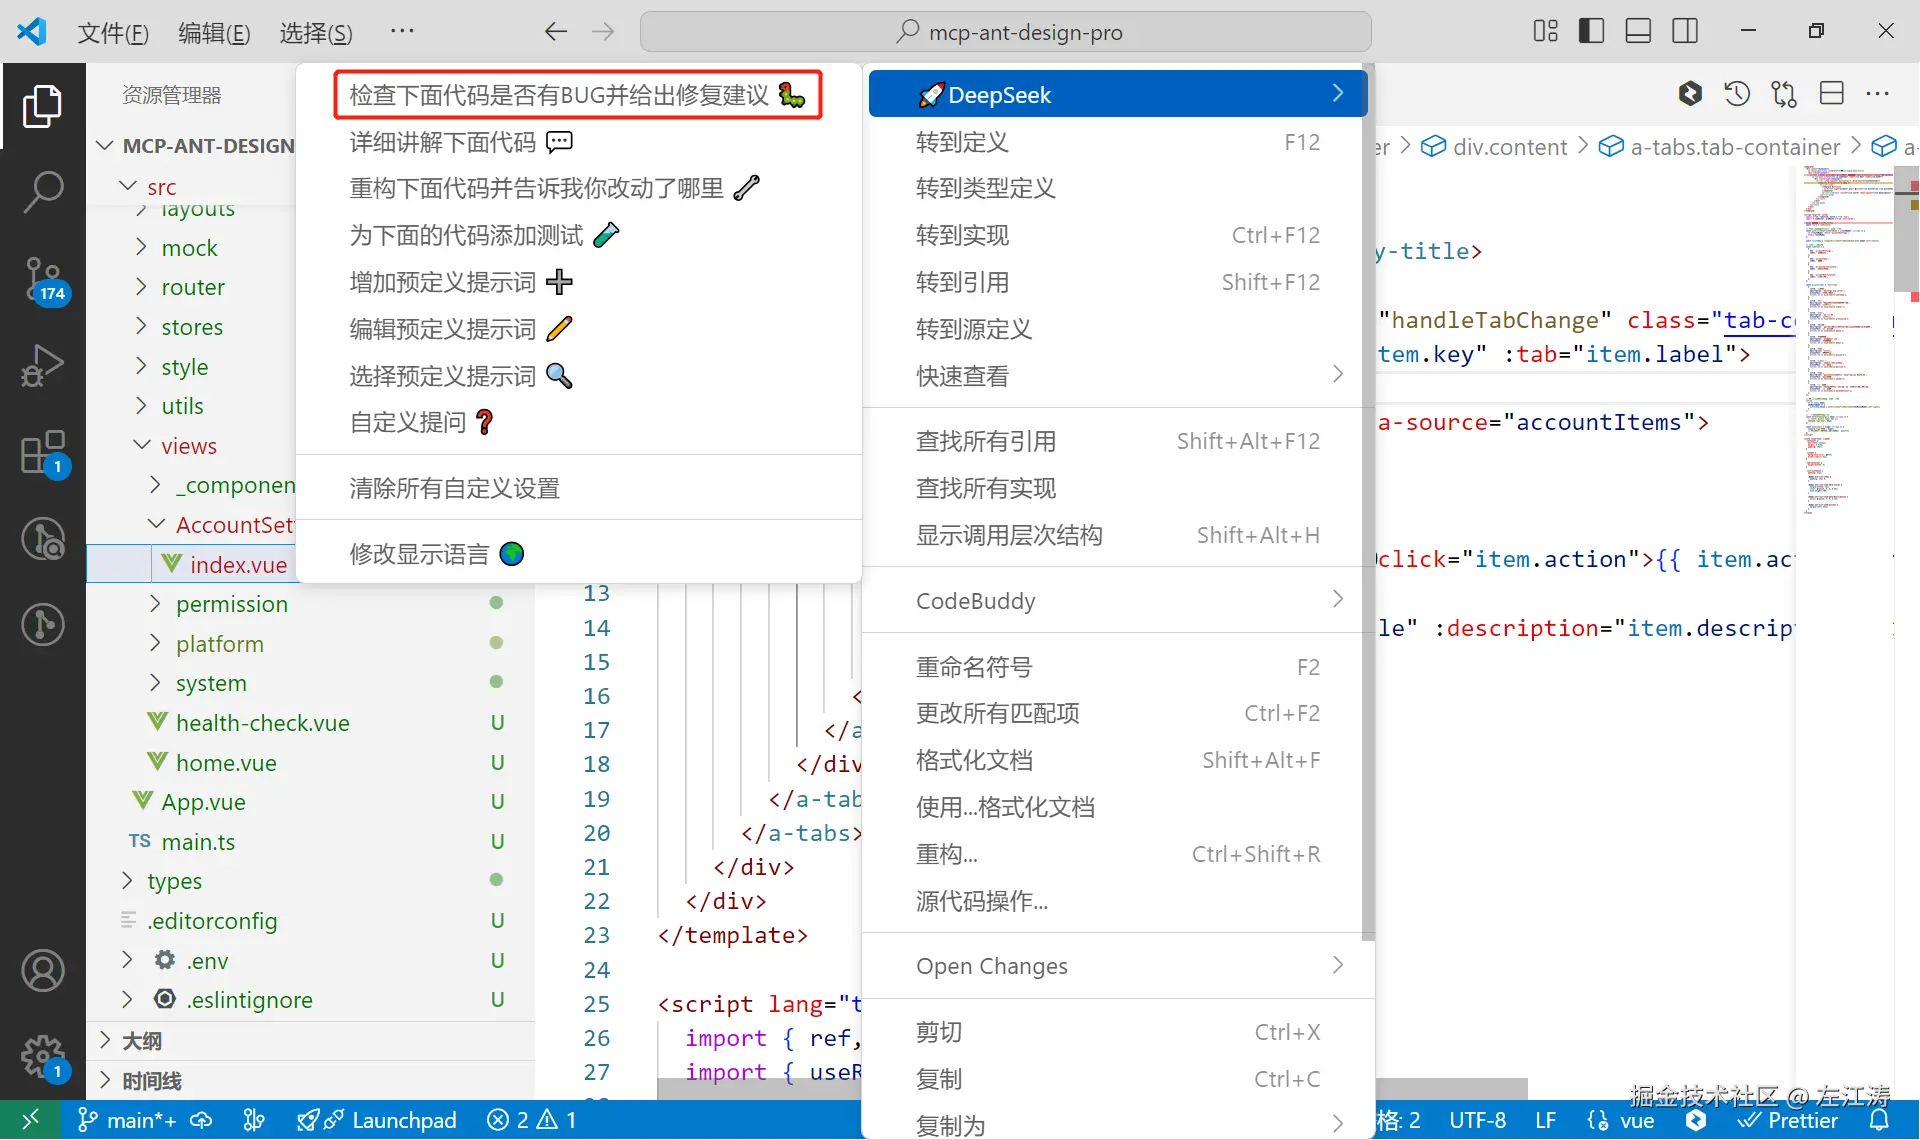Click the div.content breadcrumb
The height and width of the screenshot is (1140, 1920).
pyautogui.click(x=1509, y=146)
